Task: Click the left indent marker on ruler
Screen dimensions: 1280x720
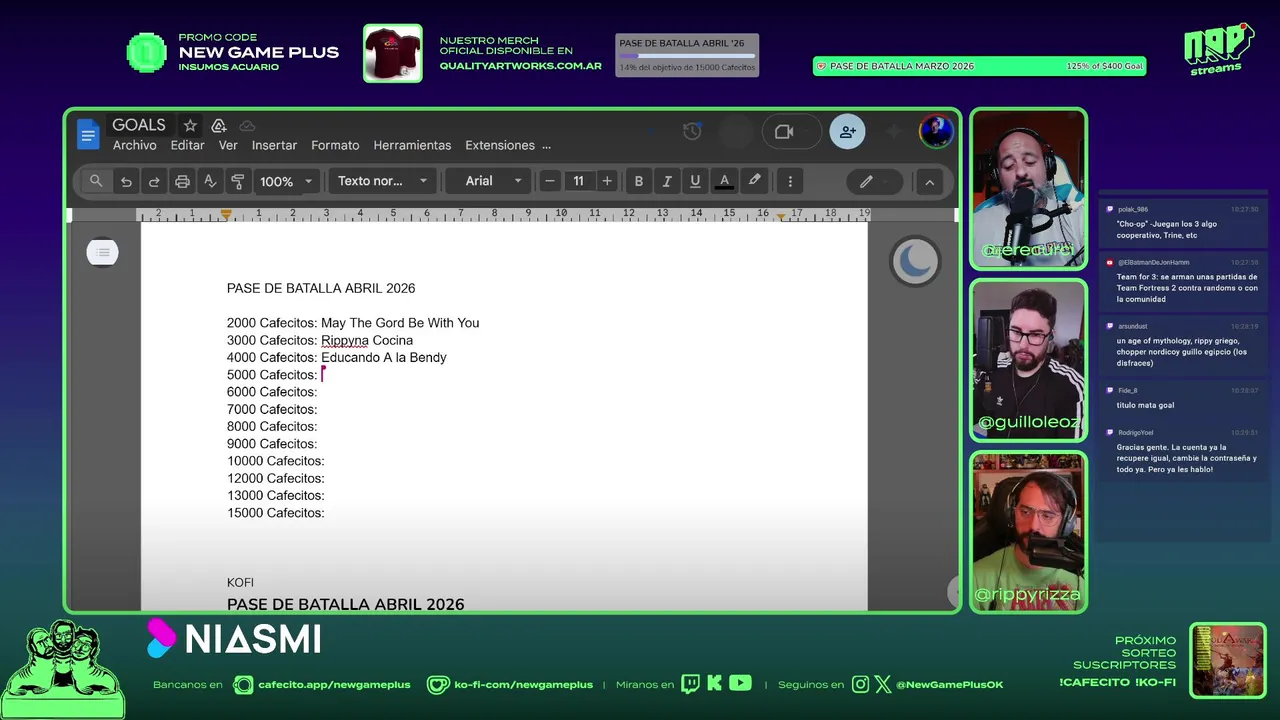Action: (226, 214)
